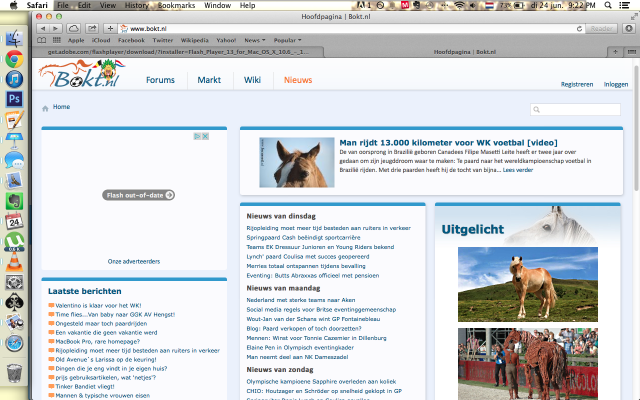Open the new tab plus button
The height and width of the screenshot is (400, 640).
[x=615, y=52]
